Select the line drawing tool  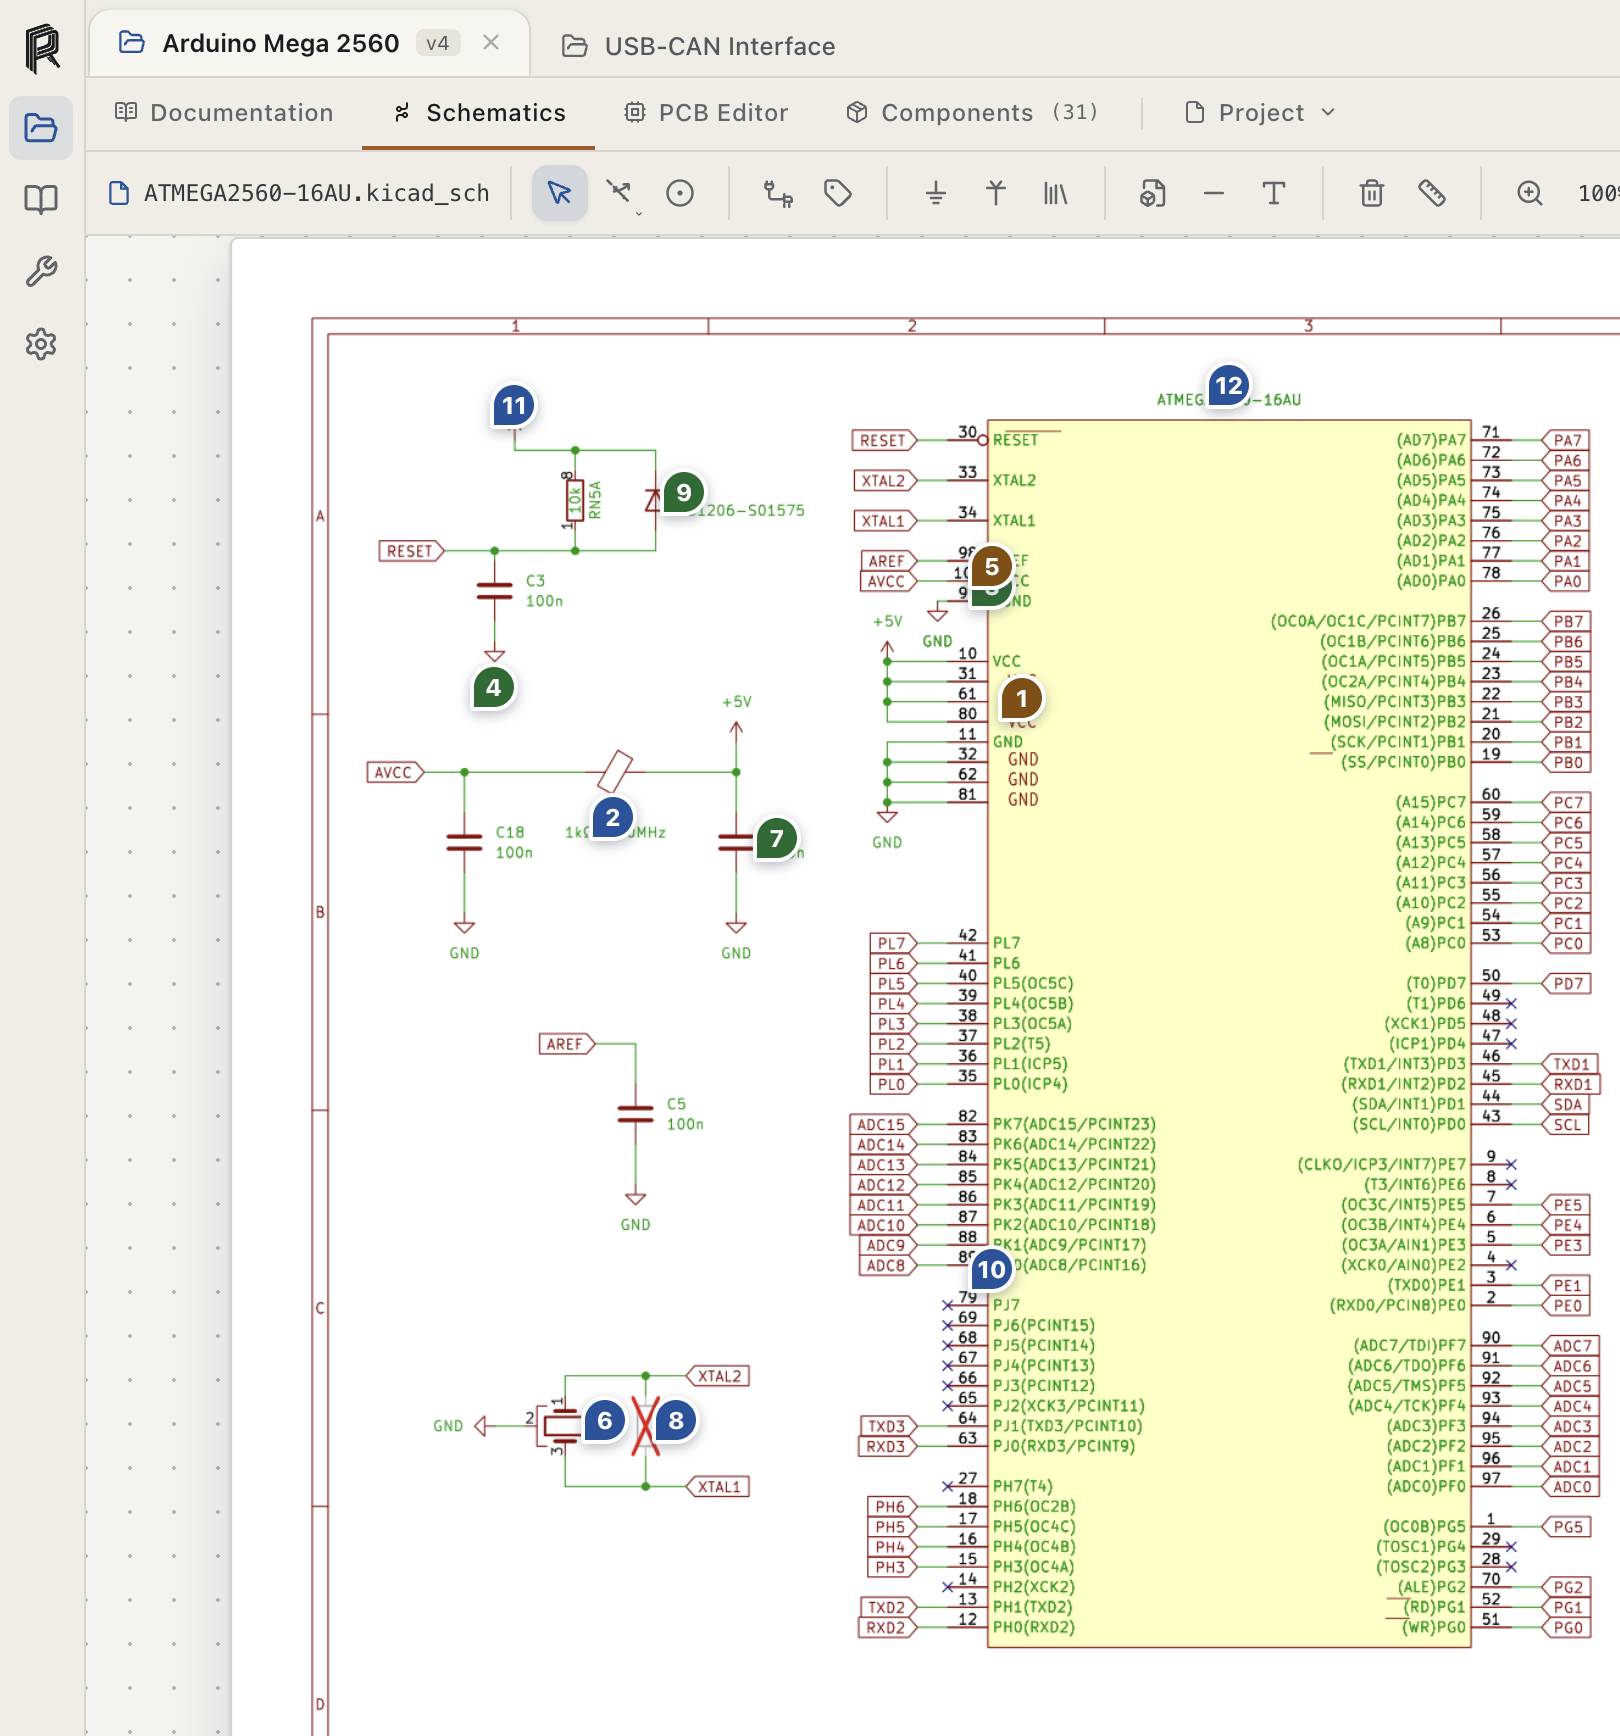[x=1214, y=193]
